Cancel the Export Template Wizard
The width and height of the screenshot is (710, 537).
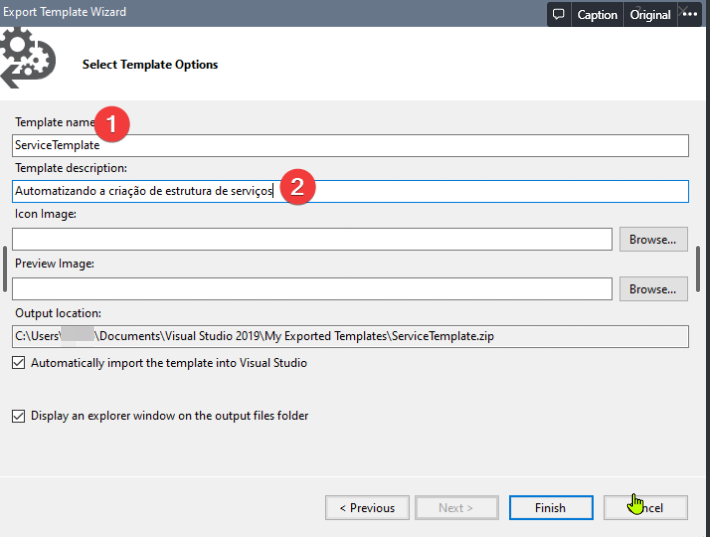pos(645,508)
